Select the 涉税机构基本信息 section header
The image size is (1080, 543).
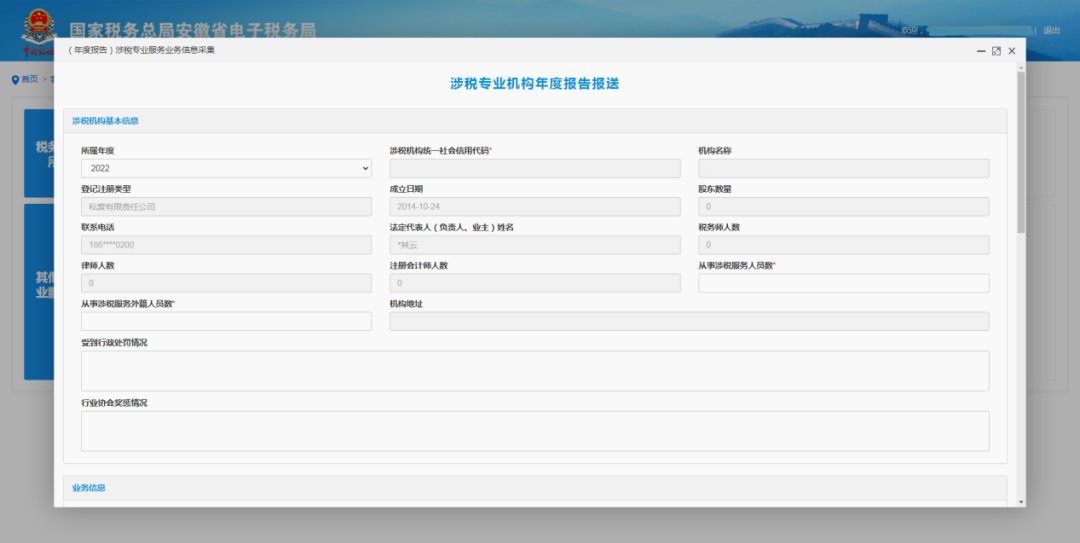(105, 121)
